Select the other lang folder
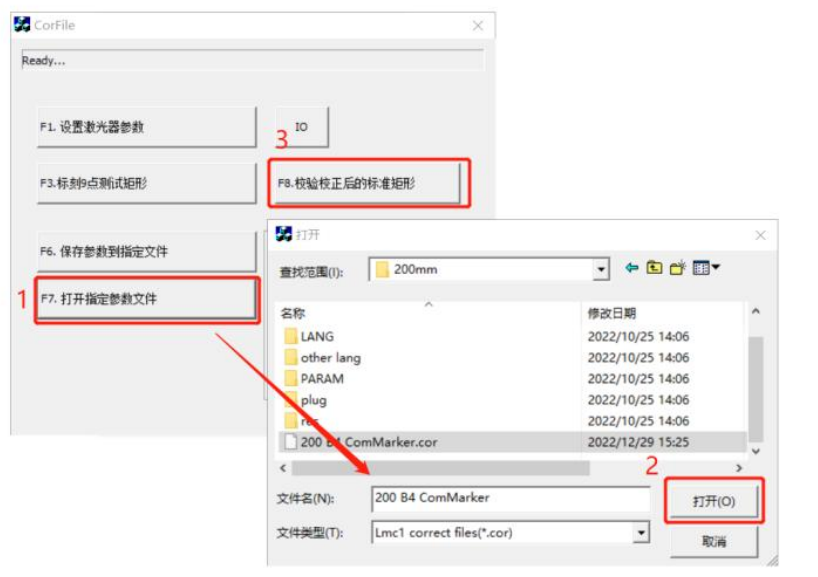Image resolution: width=818 pixels, height=577 pixels. tap(330, 358)
